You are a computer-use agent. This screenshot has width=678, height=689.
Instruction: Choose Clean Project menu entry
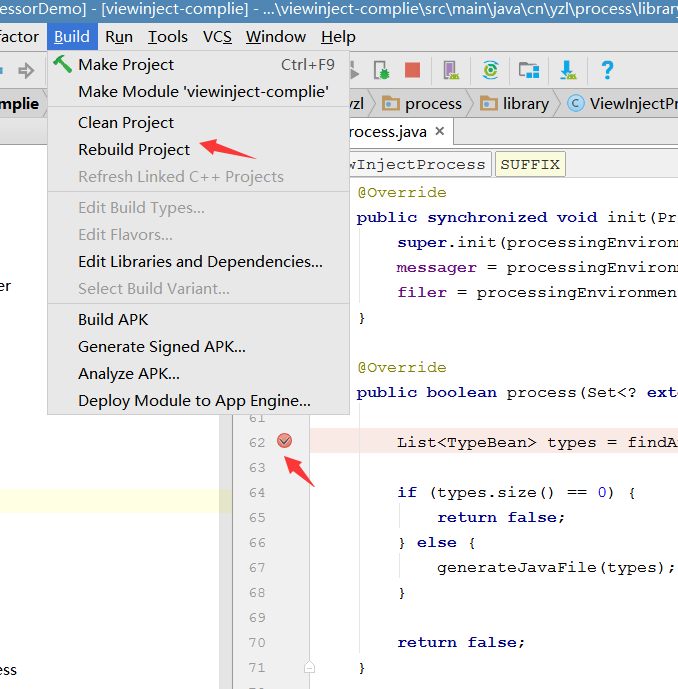pyautogui.click(x=198, y=123)
